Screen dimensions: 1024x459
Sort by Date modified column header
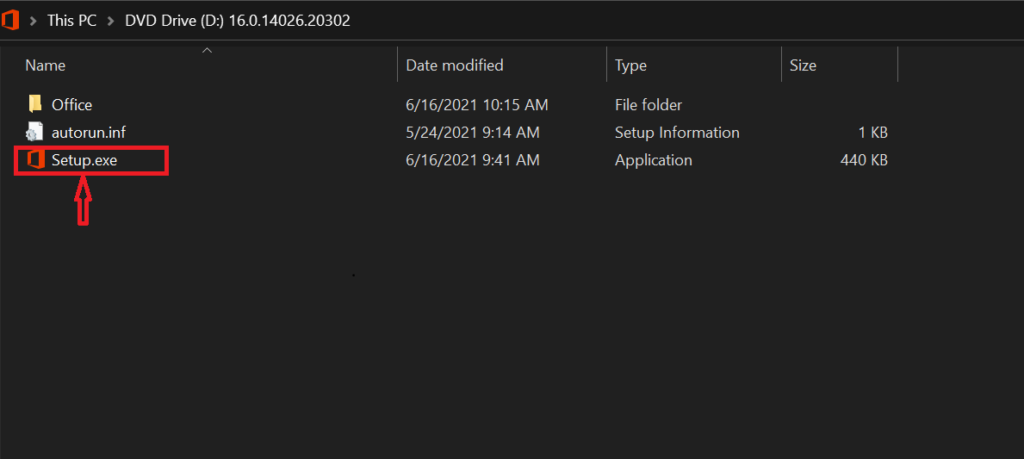pos(455,65)
